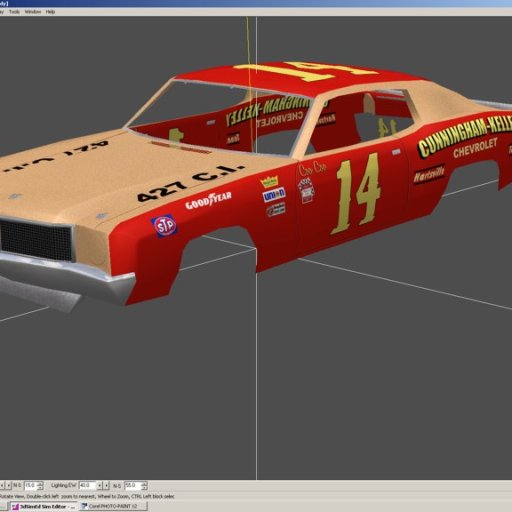The image size is (512, 512).
Task: Open the Tools menu
Action: (14, 12)
